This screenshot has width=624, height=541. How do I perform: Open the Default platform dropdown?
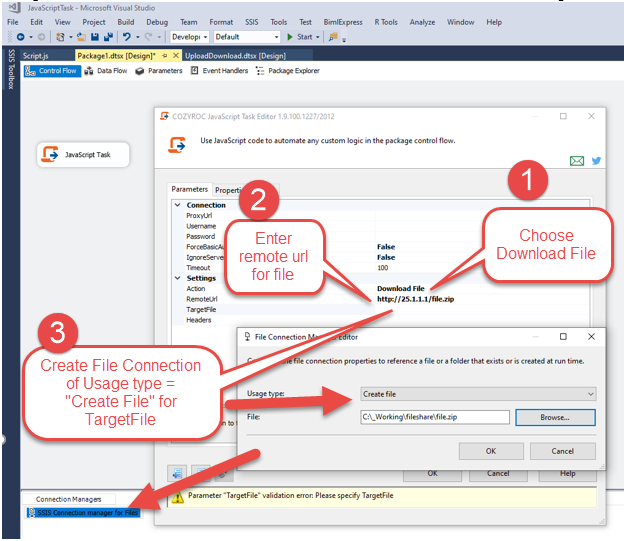(246, 37)
